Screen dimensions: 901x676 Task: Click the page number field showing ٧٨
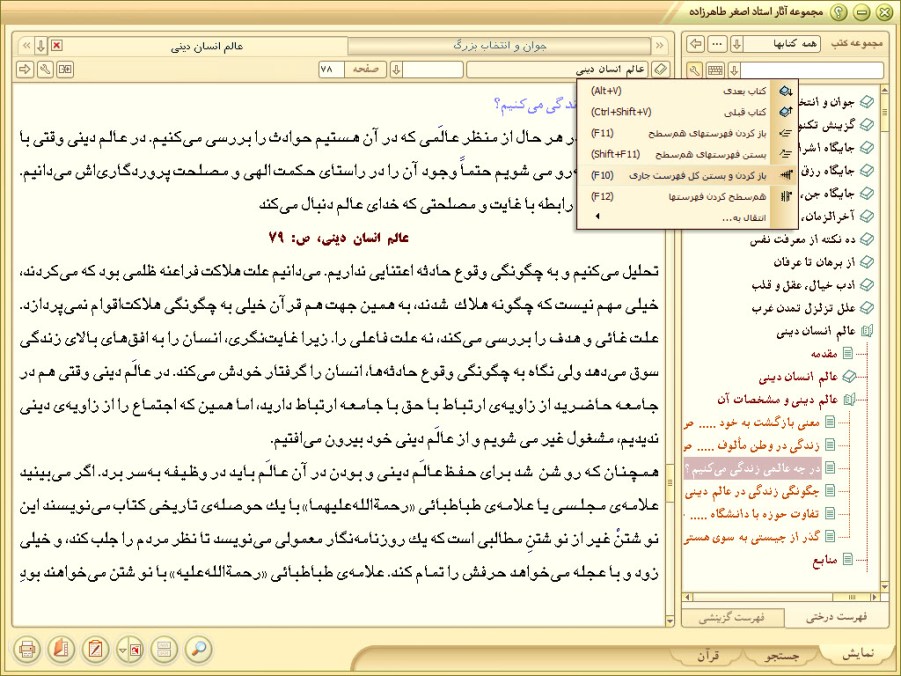click(x=332, y=70)
